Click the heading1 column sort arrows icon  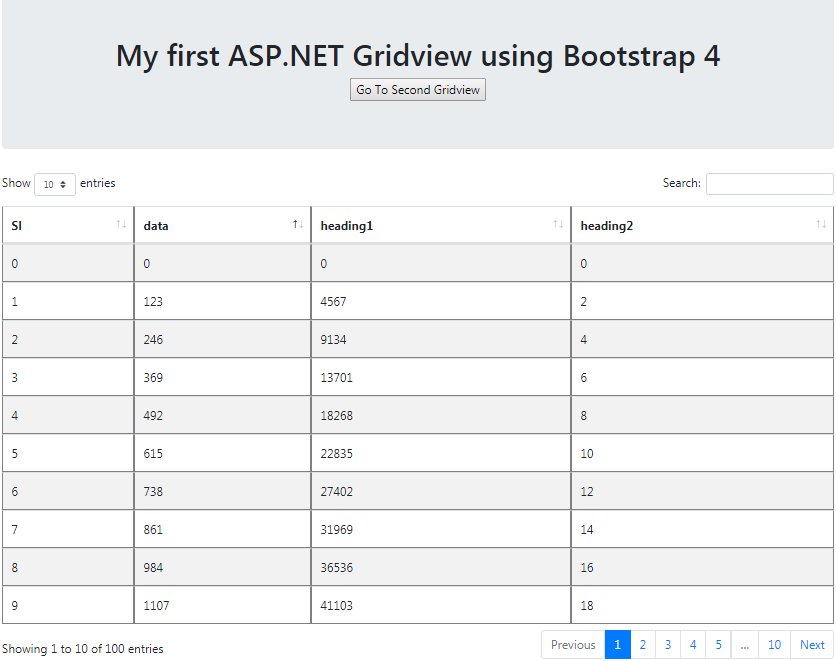point(558,224)
